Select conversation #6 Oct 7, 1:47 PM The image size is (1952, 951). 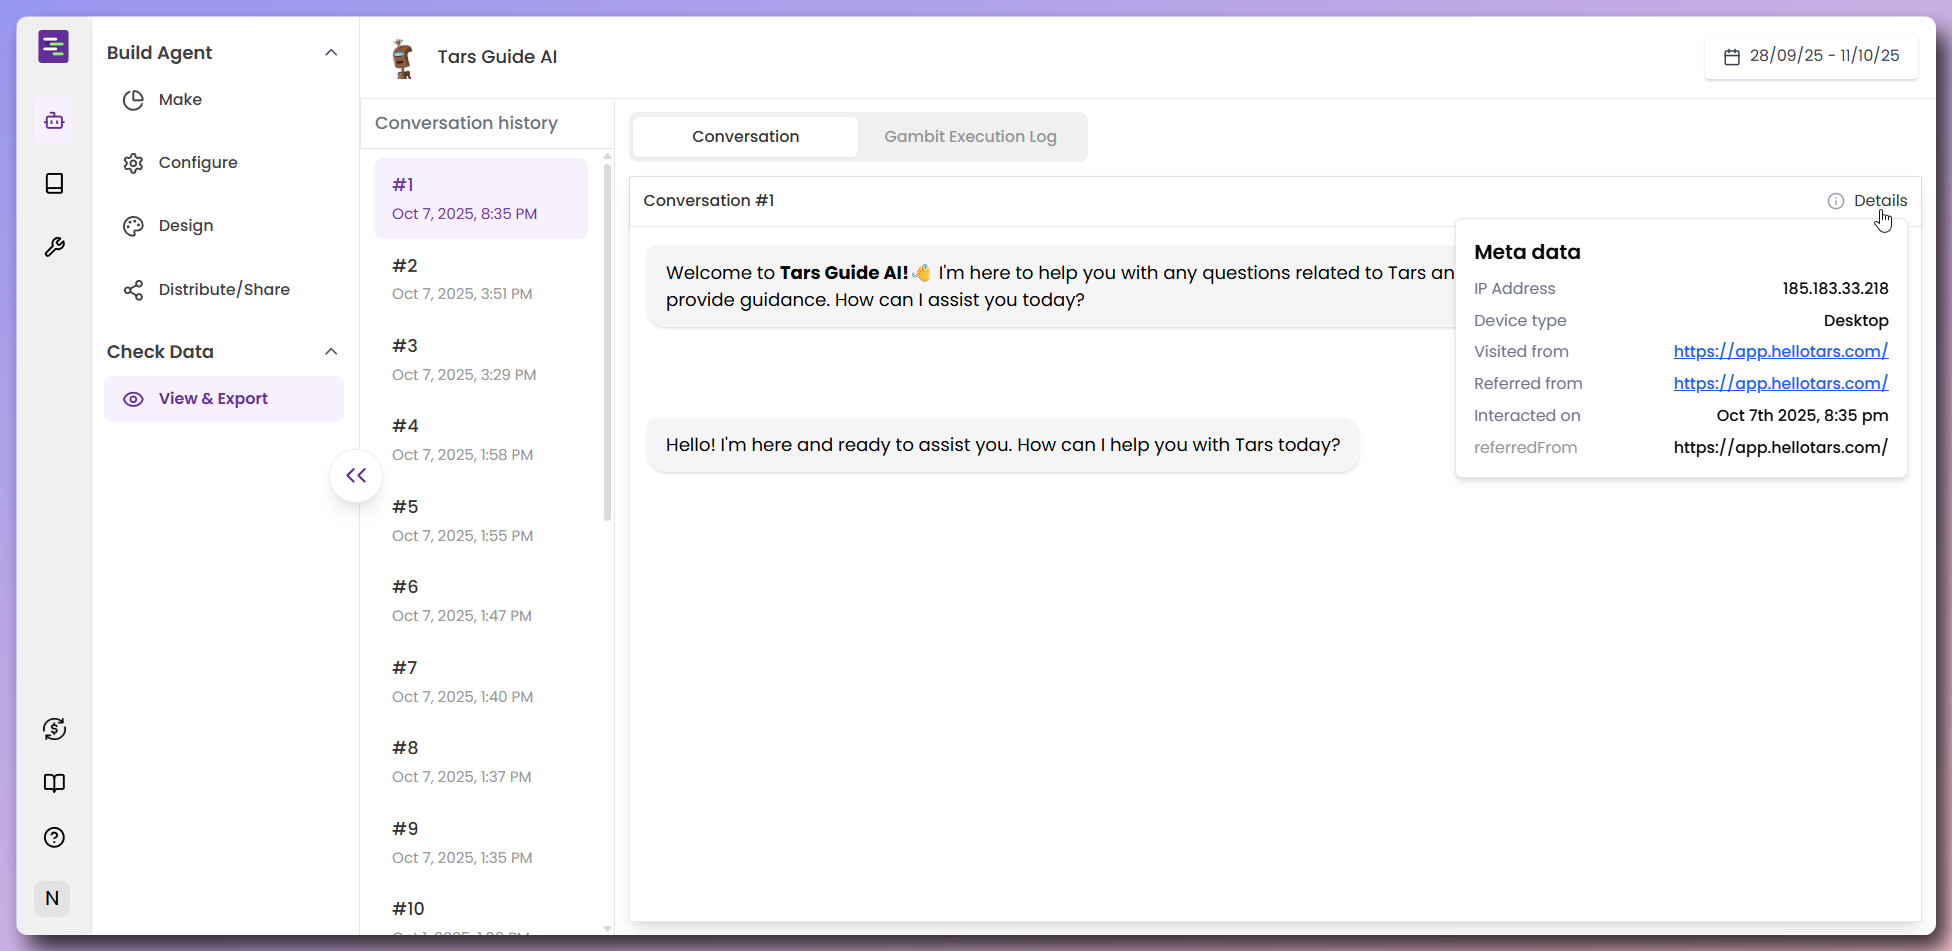click(481, 601)
